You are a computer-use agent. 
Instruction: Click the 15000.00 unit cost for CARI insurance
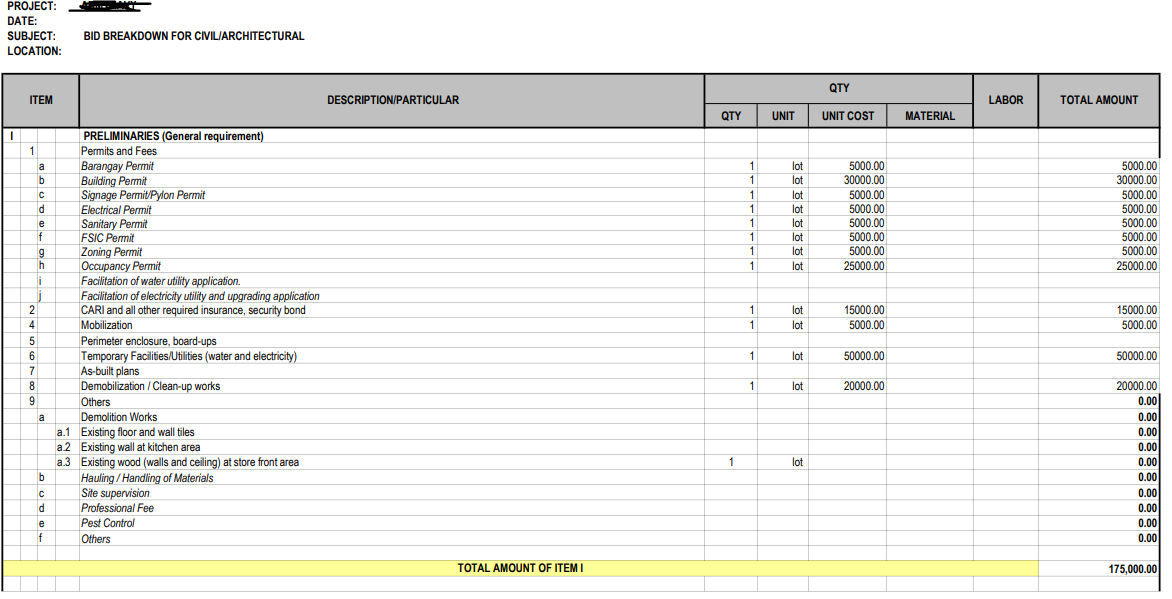click(864, 310)
